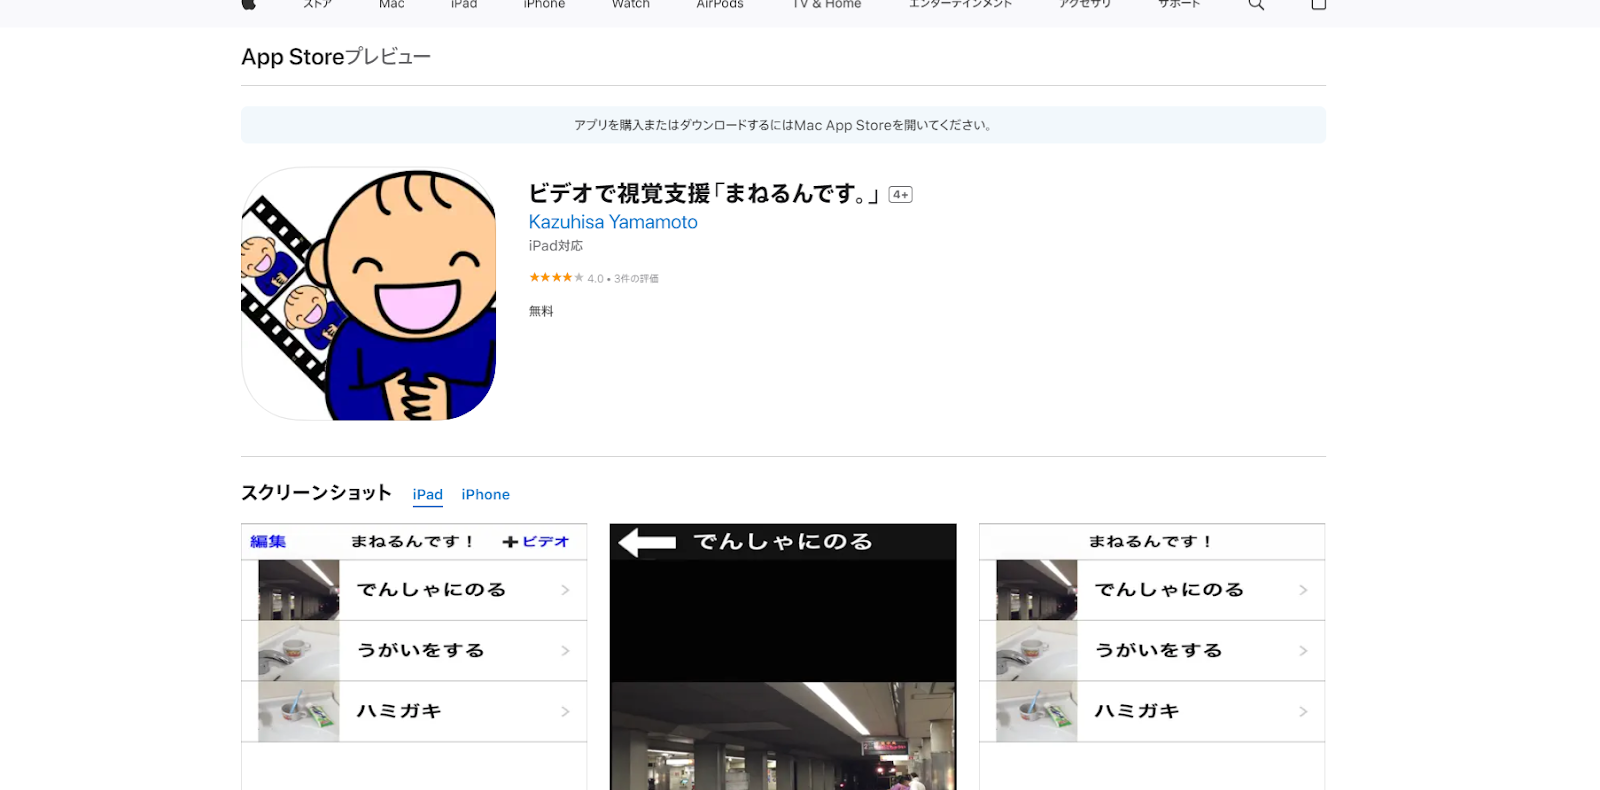Click まねるんです！ title in first screenshot

[x=413, y=542]
